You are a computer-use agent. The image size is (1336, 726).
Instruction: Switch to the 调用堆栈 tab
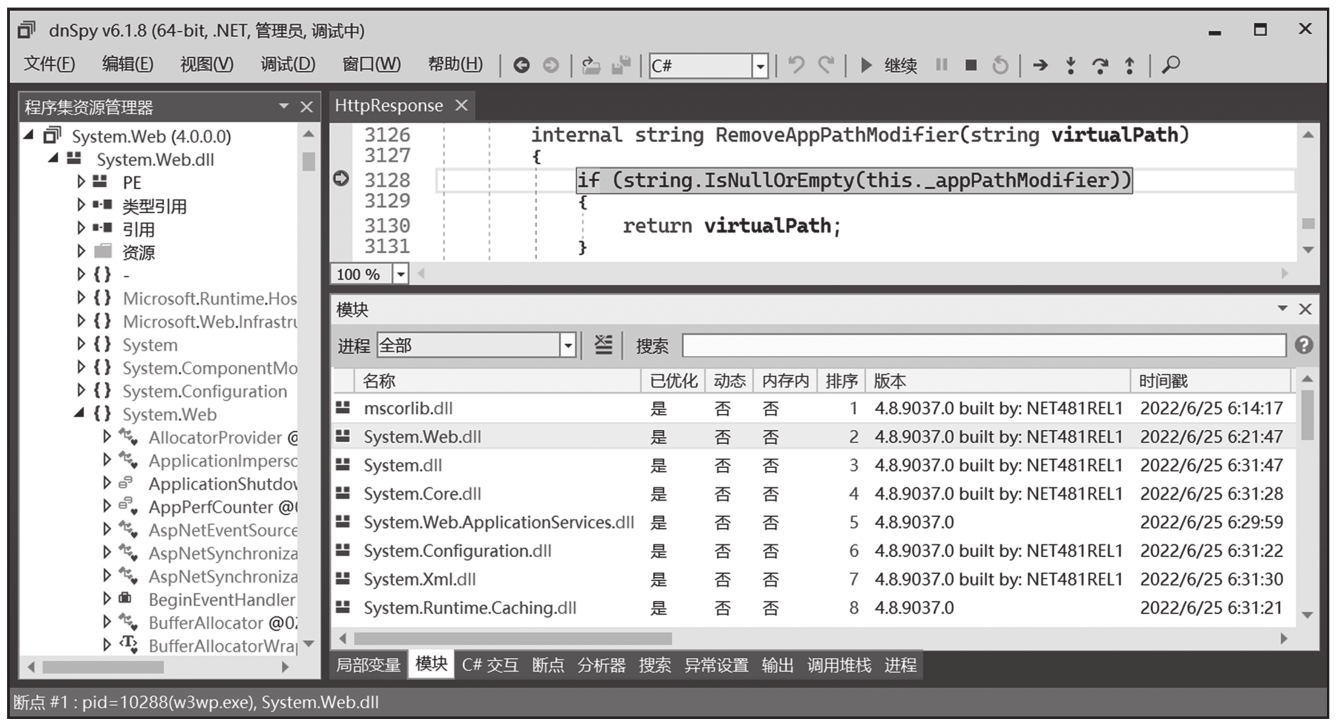click(839, 665)
